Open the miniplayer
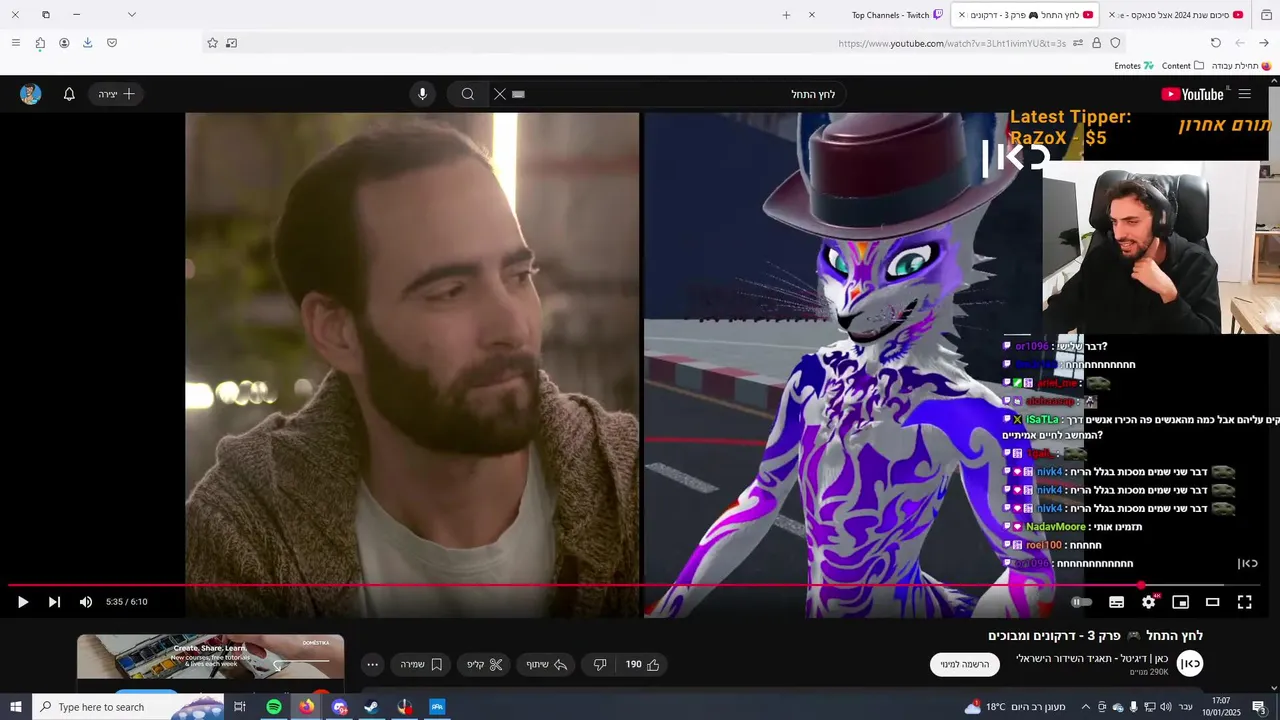This screenshot has width=1280, height=720. (1181, 602)
